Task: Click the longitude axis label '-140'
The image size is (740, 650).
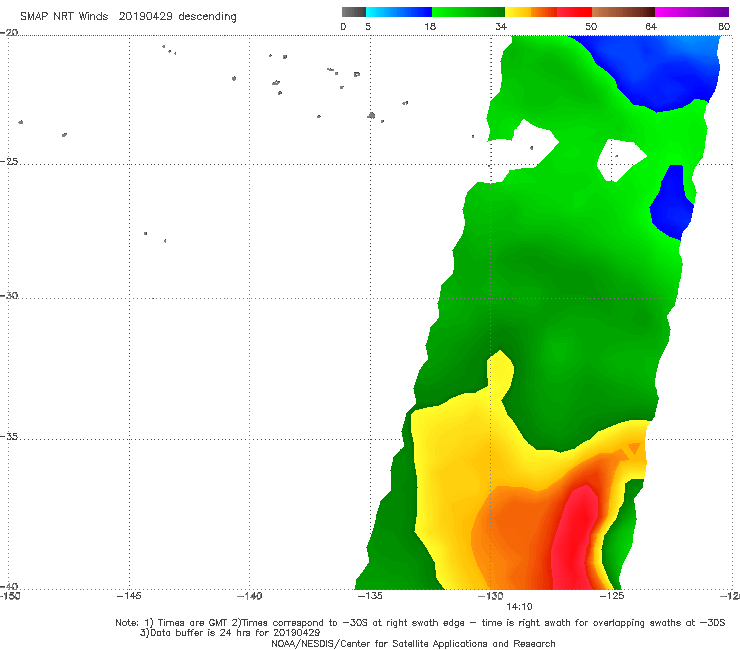Action: (249, 596)
